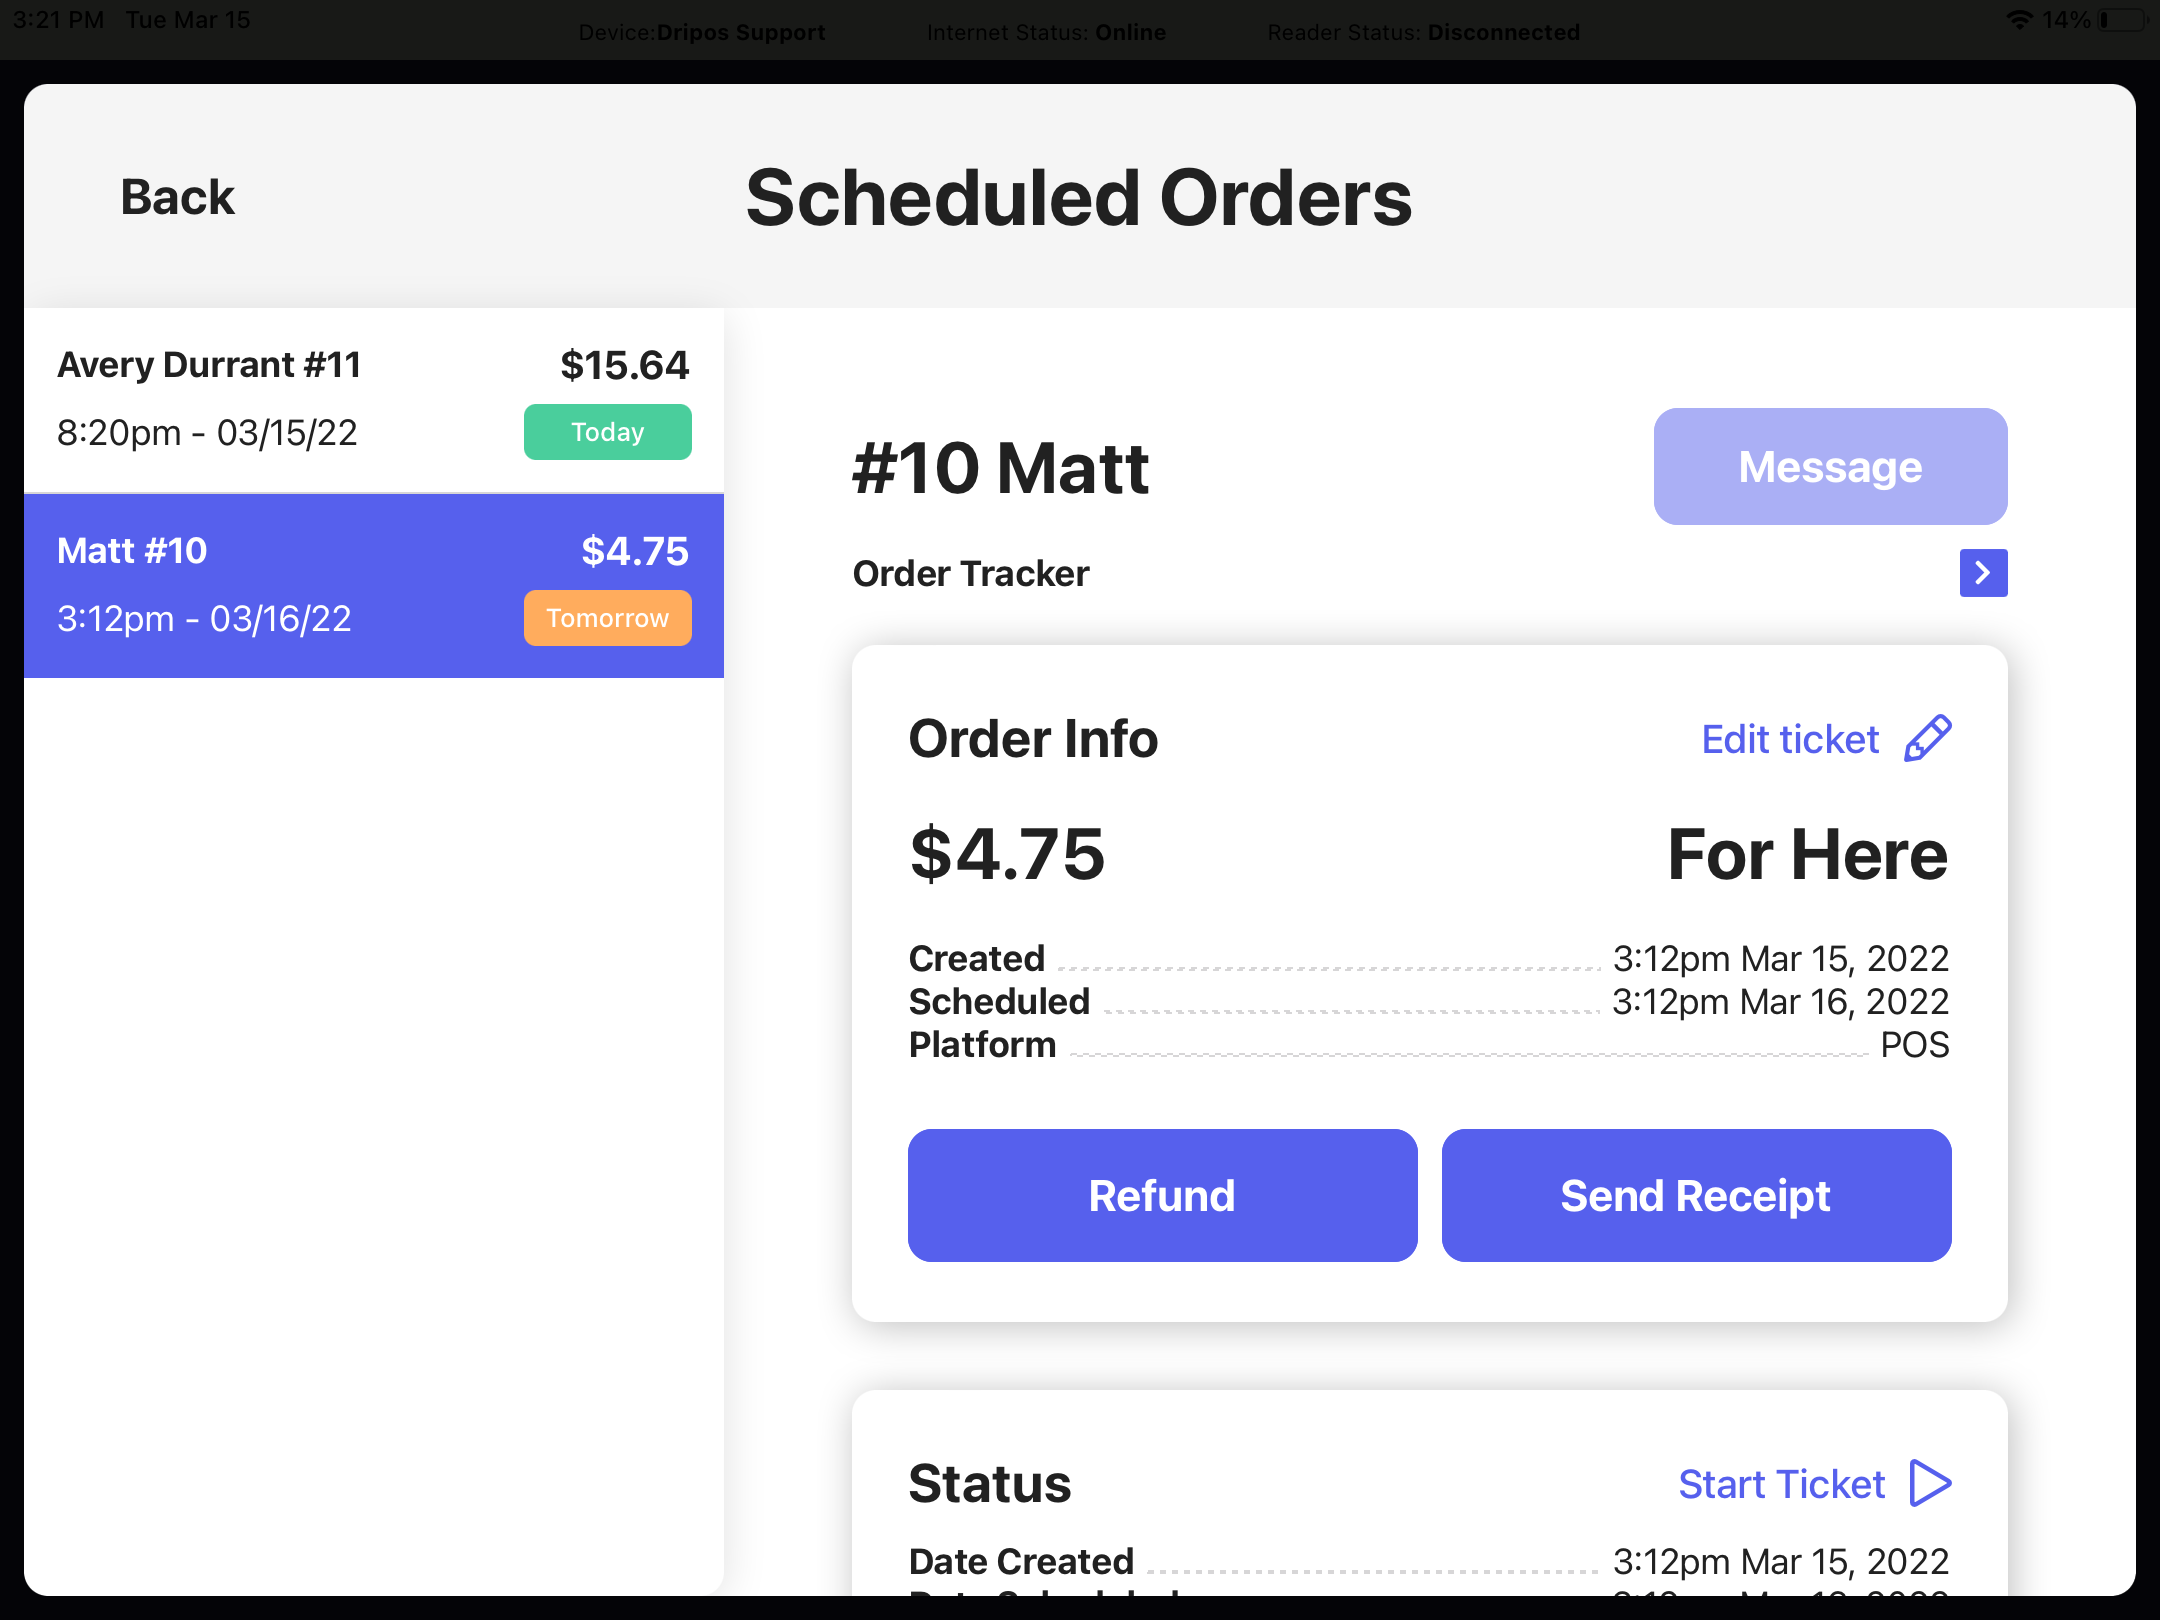2160x1620 pixels.
Task: Click the Device Dripos Support label
Action: pyautogui.click(x=702, y=32)
